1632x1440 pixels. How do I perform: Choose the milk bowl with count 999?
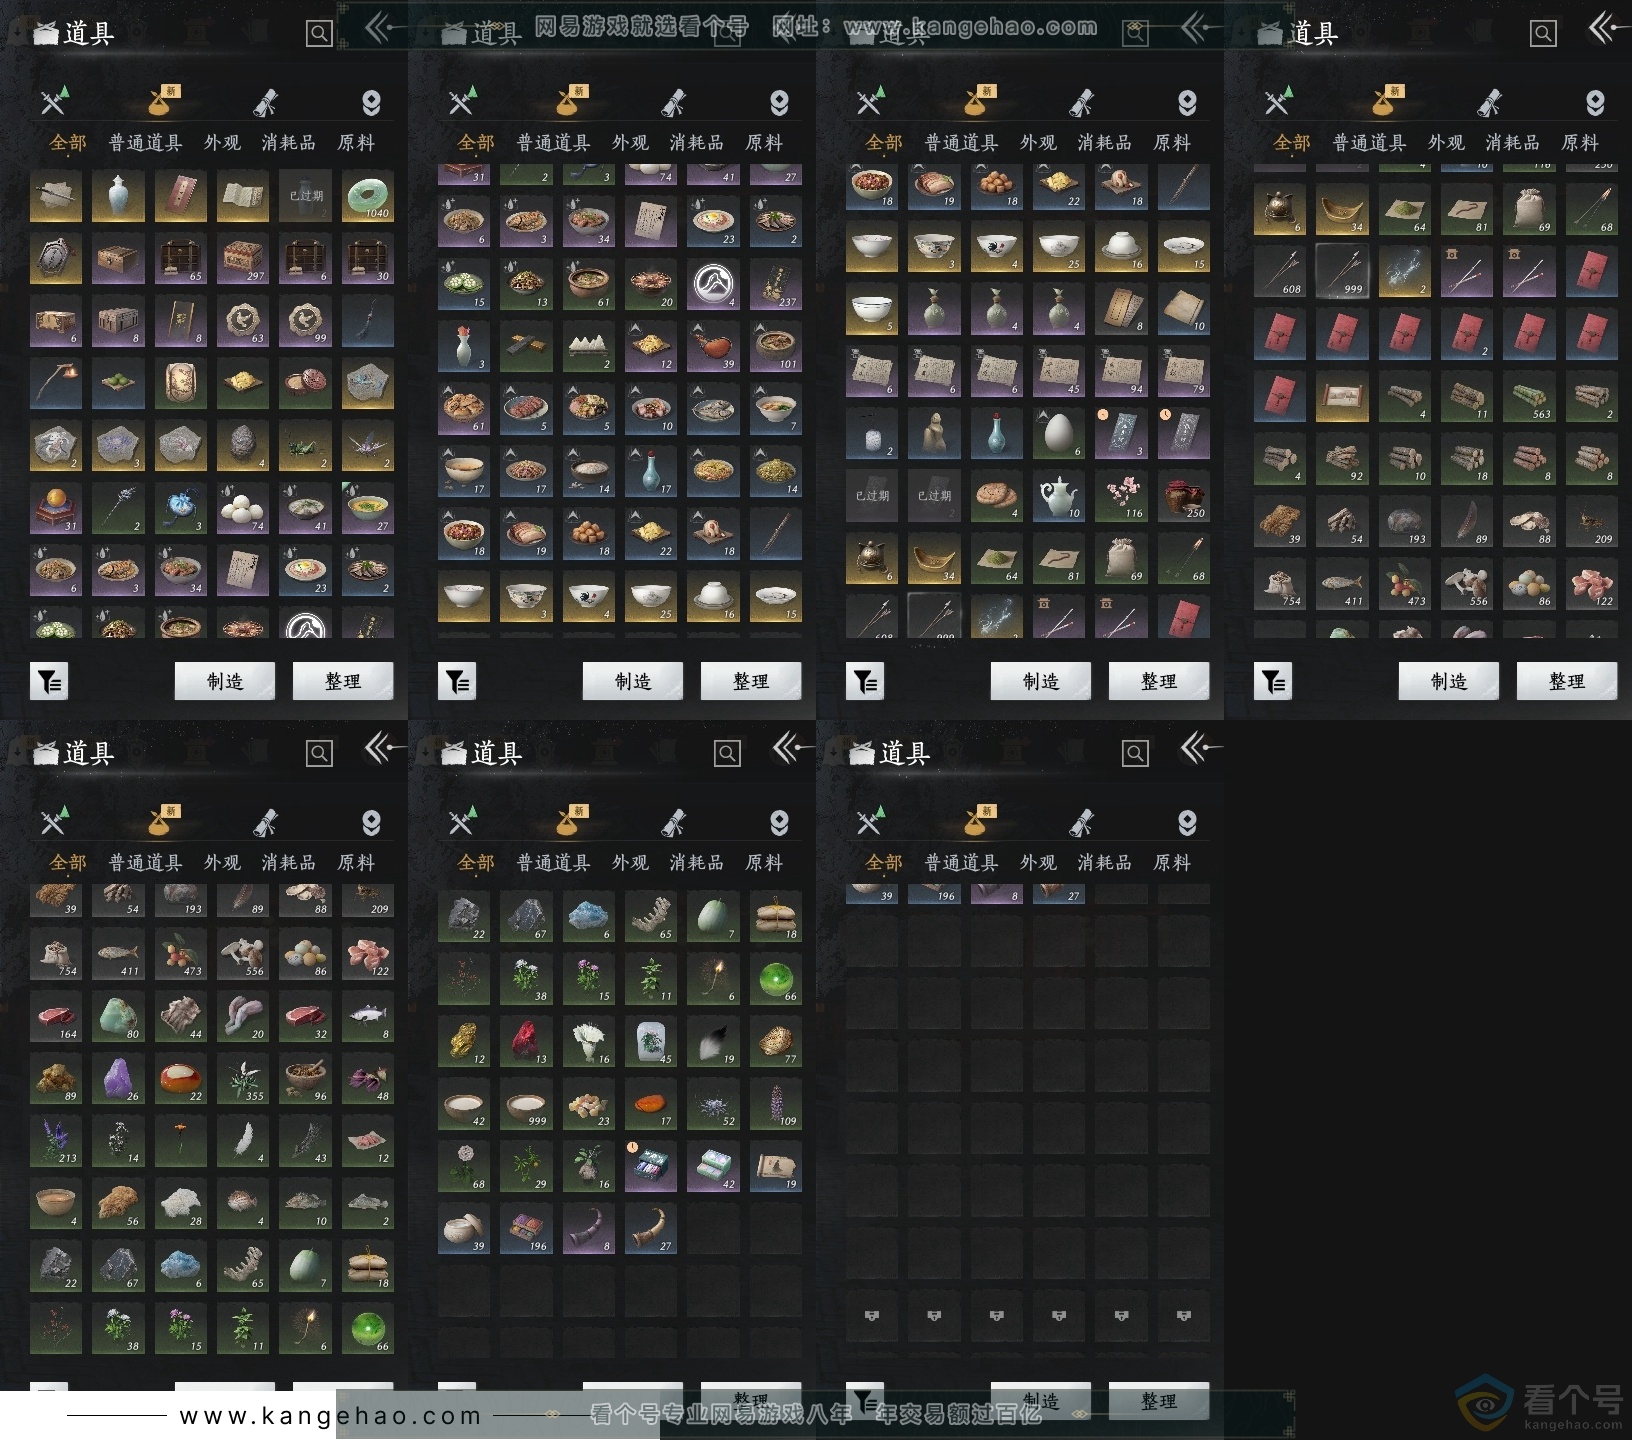click(526, 1103)
